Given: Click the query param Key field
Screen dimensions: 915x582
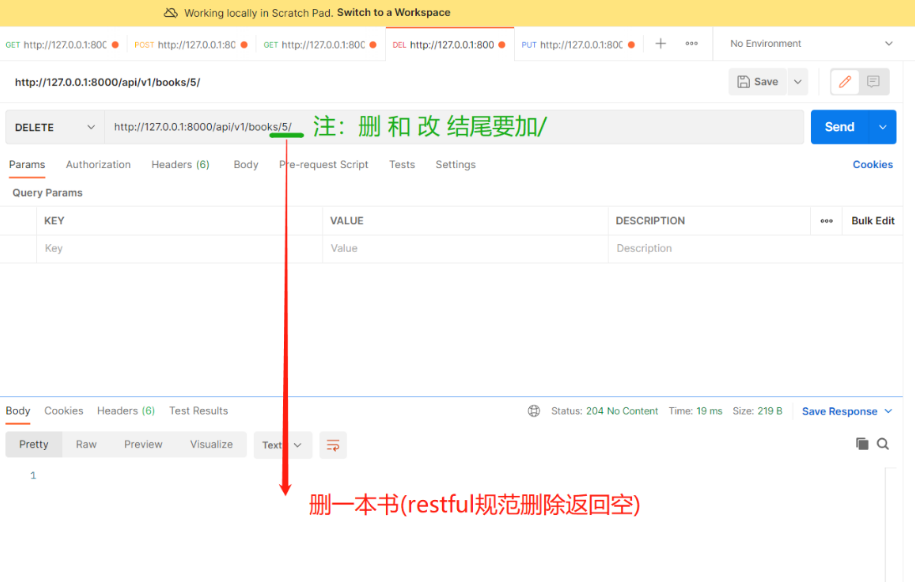Looking at the screenshot, I should (179, 249).
